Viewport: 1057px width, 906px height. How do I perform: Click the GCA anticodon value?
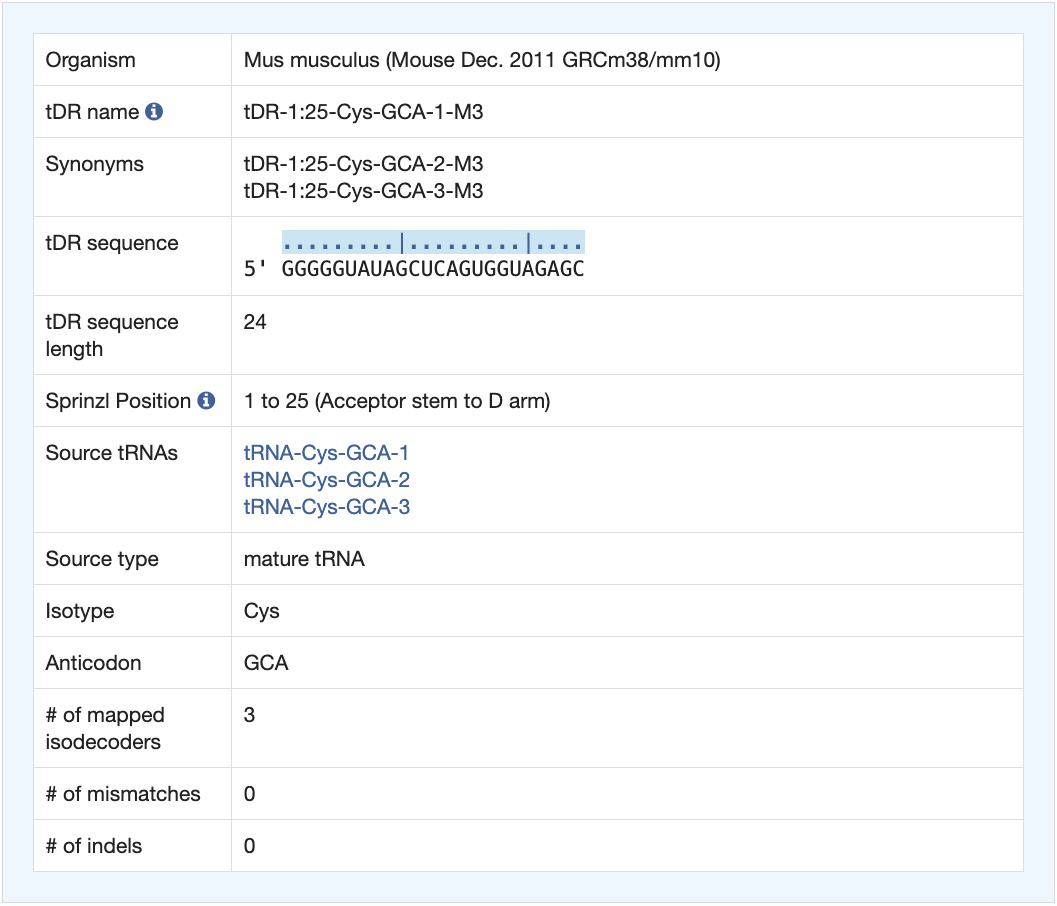pos(266,663)
